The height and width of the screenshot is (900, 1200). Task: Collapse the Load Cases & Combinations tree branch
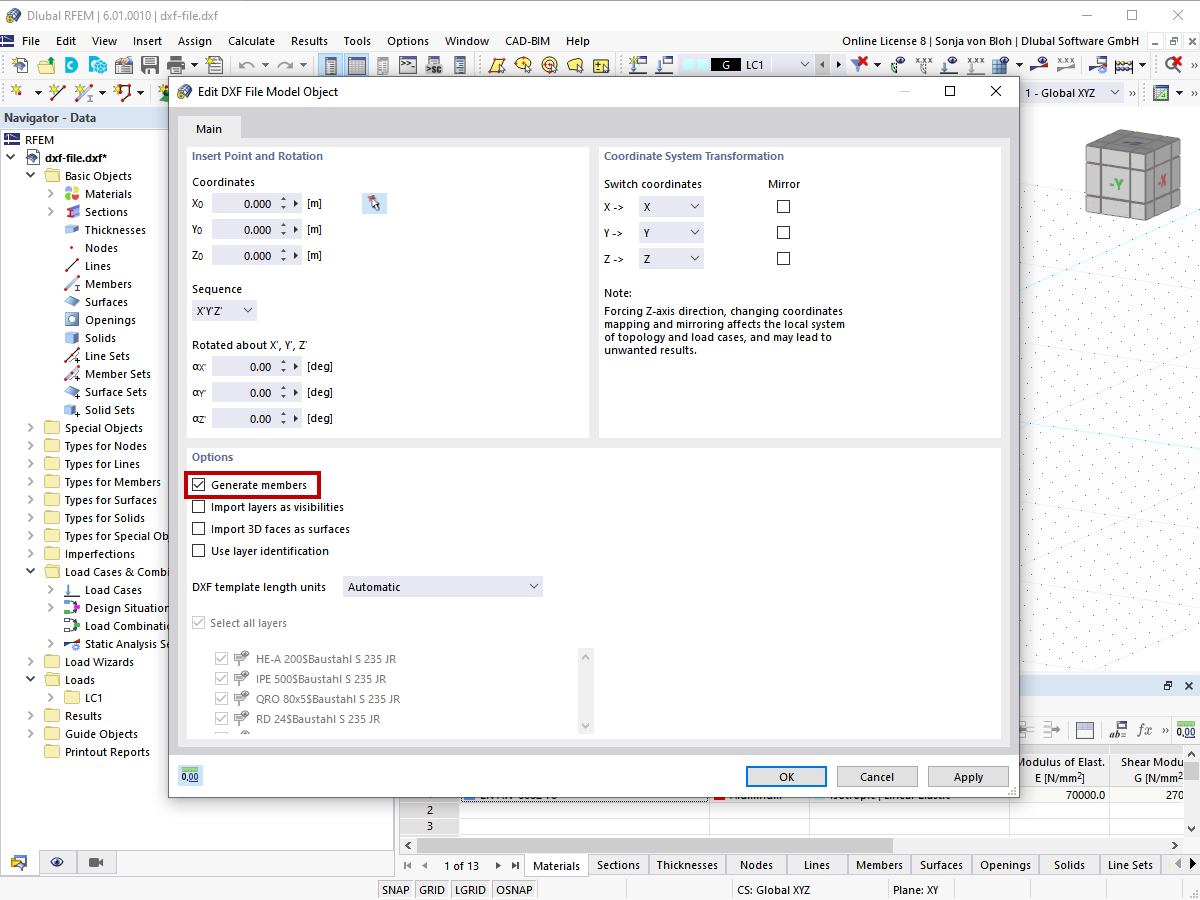pos(30,571)
